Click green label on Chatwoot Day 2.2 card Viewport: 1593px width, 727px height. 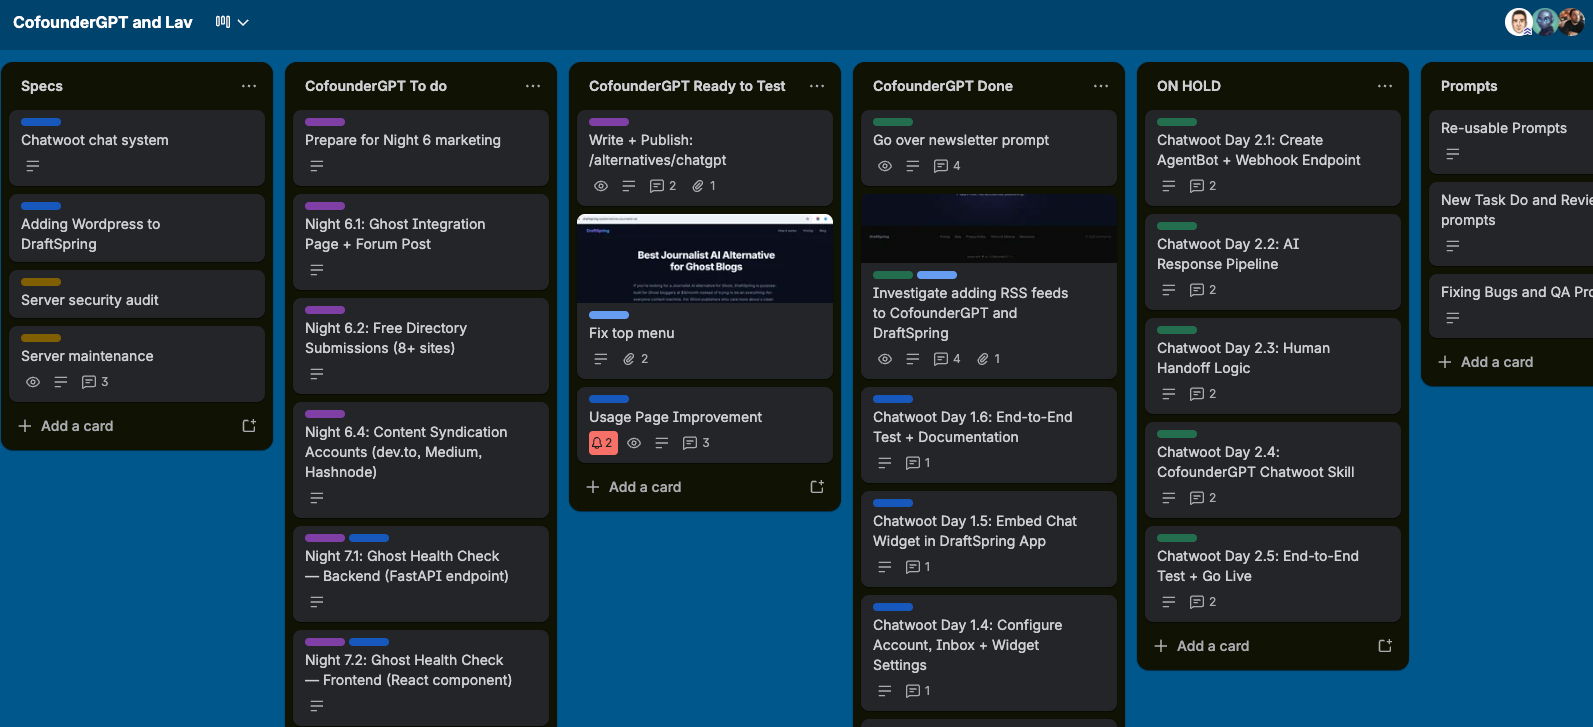[1177, 226]
